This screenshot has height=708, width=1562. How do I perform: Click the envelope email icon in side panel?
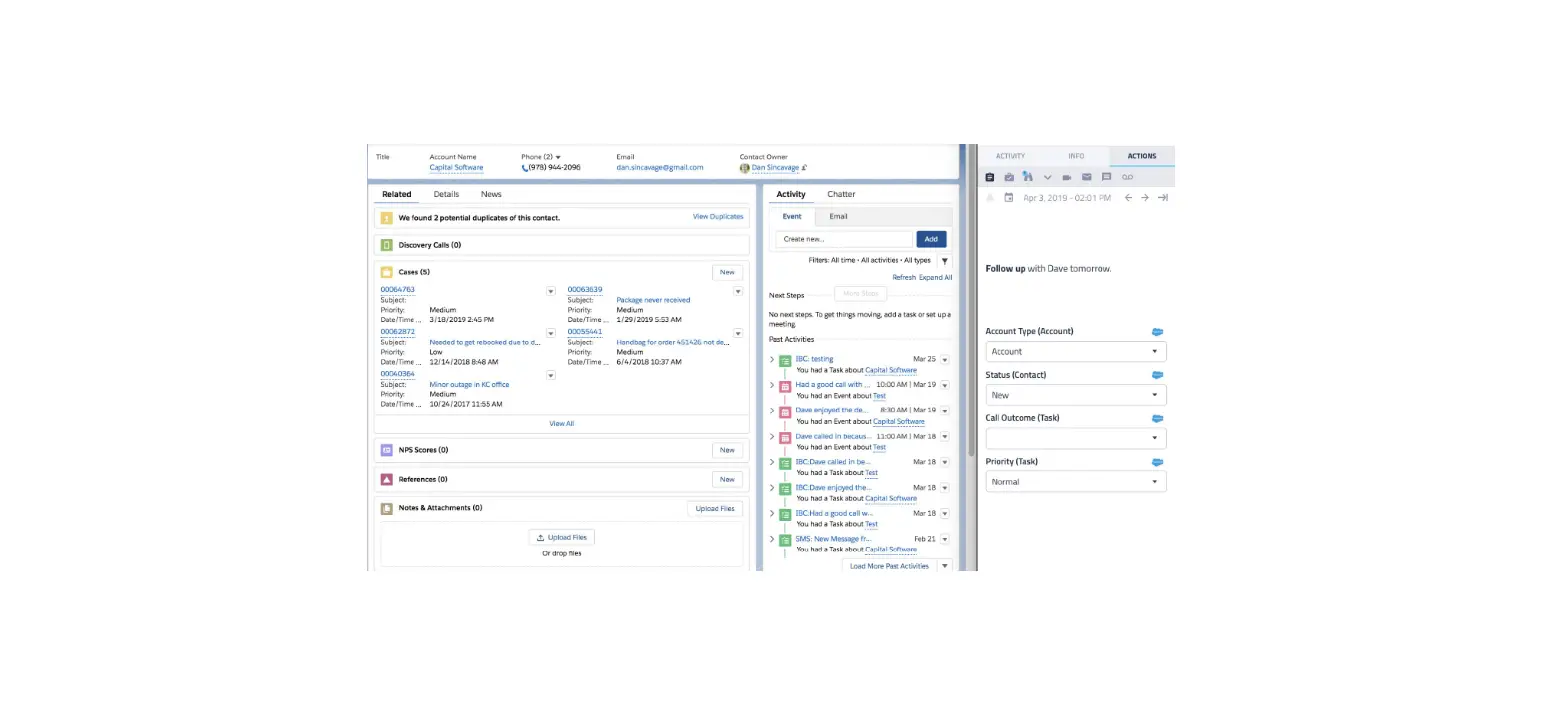click(x=1087, y=177)
